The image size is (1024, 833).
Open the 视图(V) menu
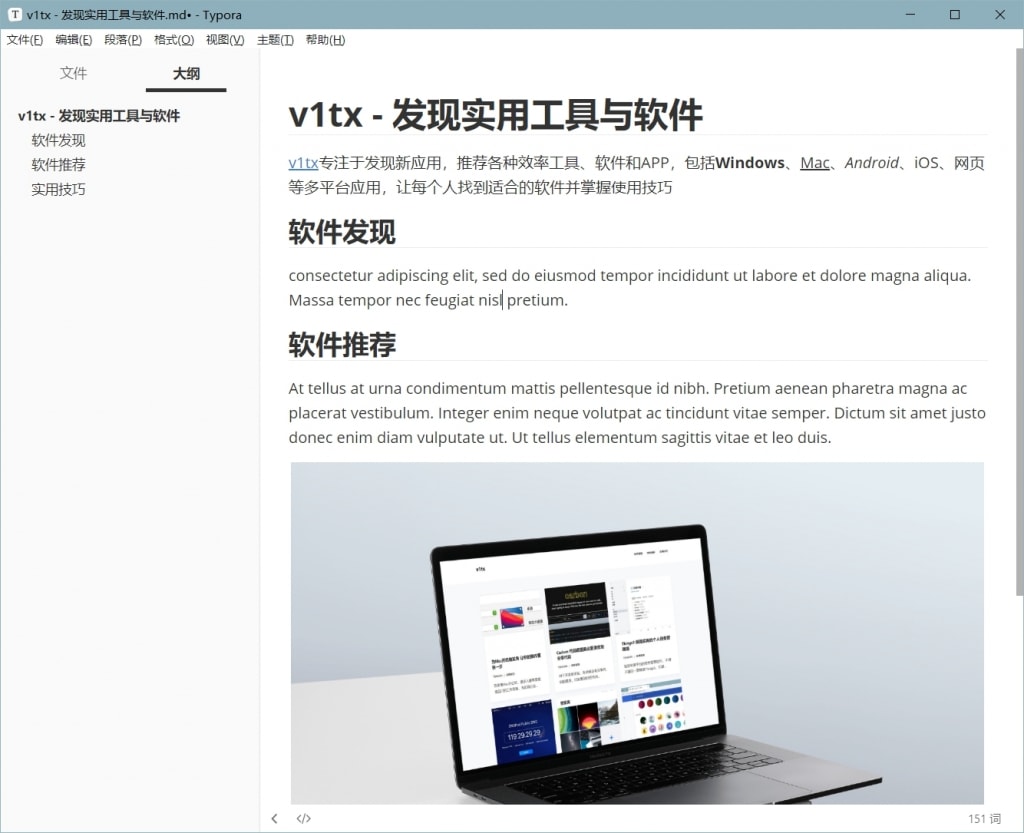[x=225, y=40]
